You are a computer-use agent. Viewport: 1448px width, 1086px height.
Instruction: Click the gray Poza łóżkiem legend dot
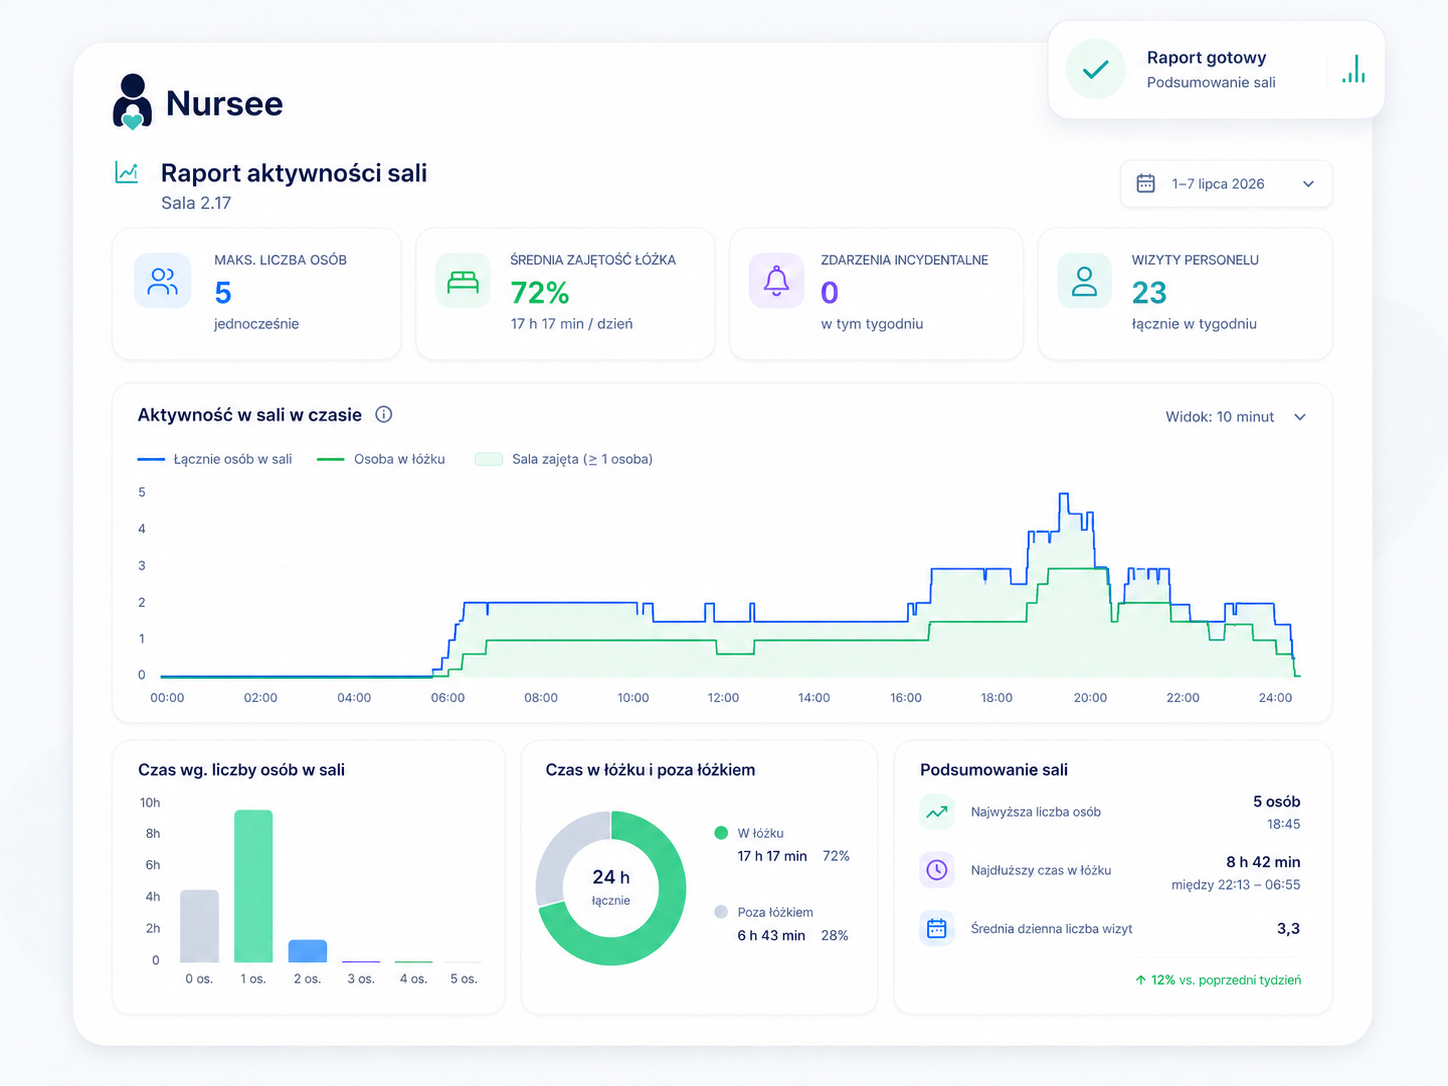click(721, 912)
